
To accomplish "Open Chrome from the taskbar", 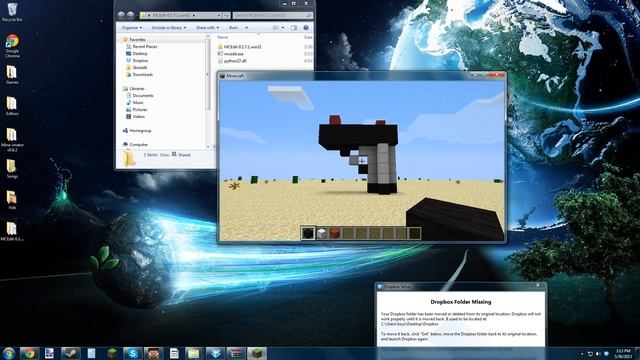I will (29, 353).
